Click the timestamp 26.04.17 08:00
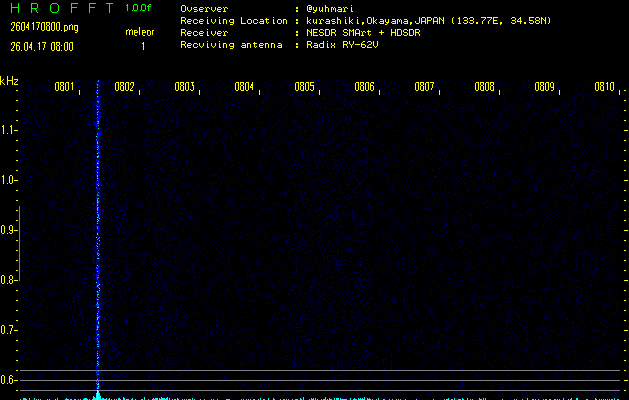Screen dimensions: 629x400 pos(42,47)
